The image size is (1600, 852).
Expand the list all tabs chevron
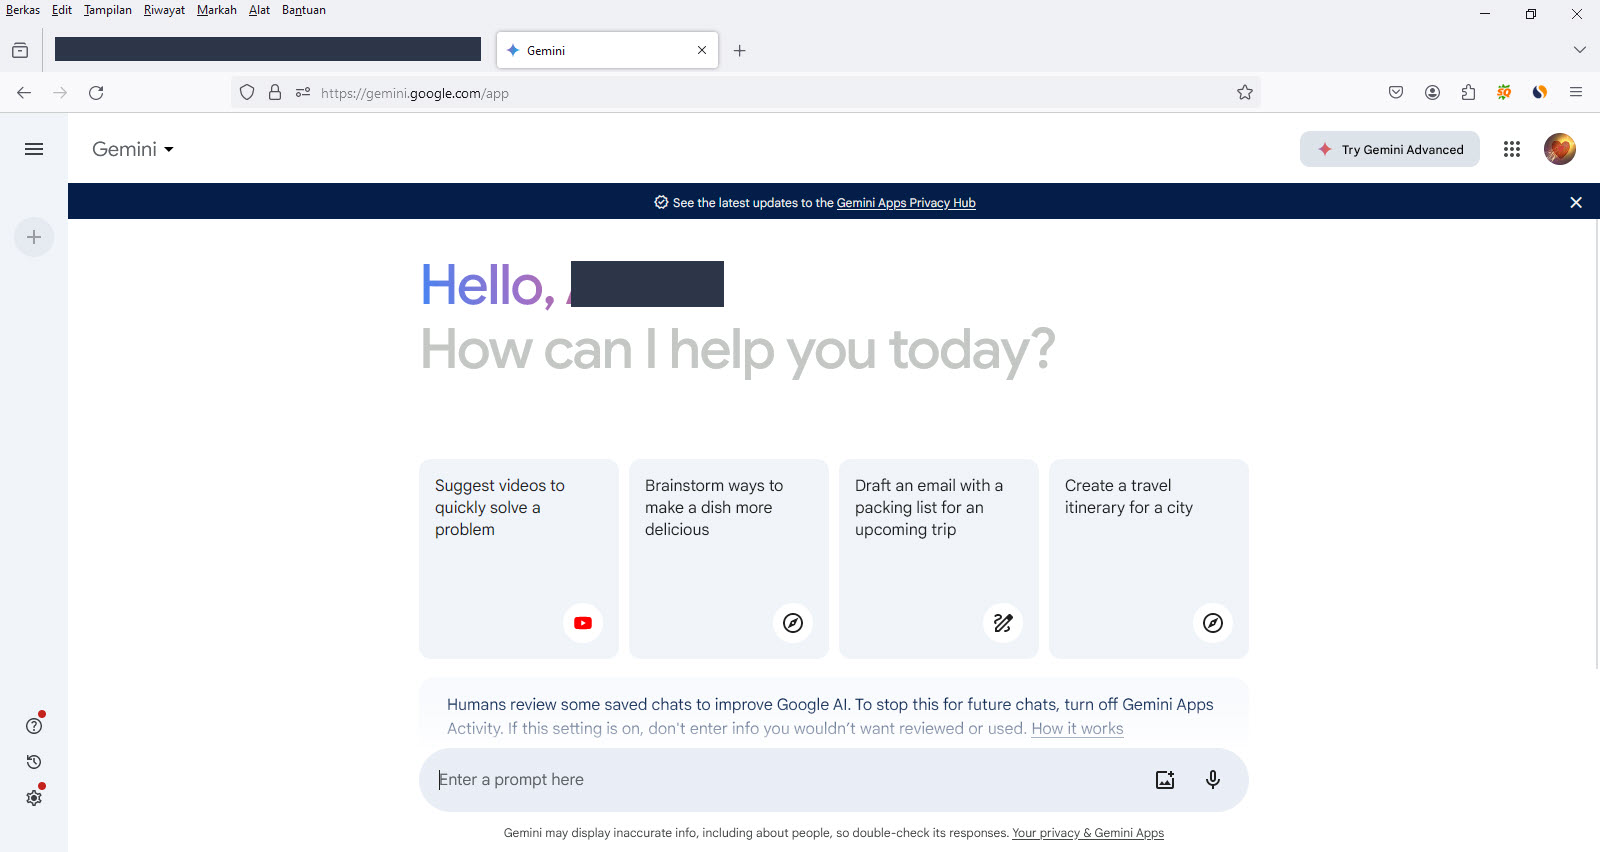point(1579,50)
